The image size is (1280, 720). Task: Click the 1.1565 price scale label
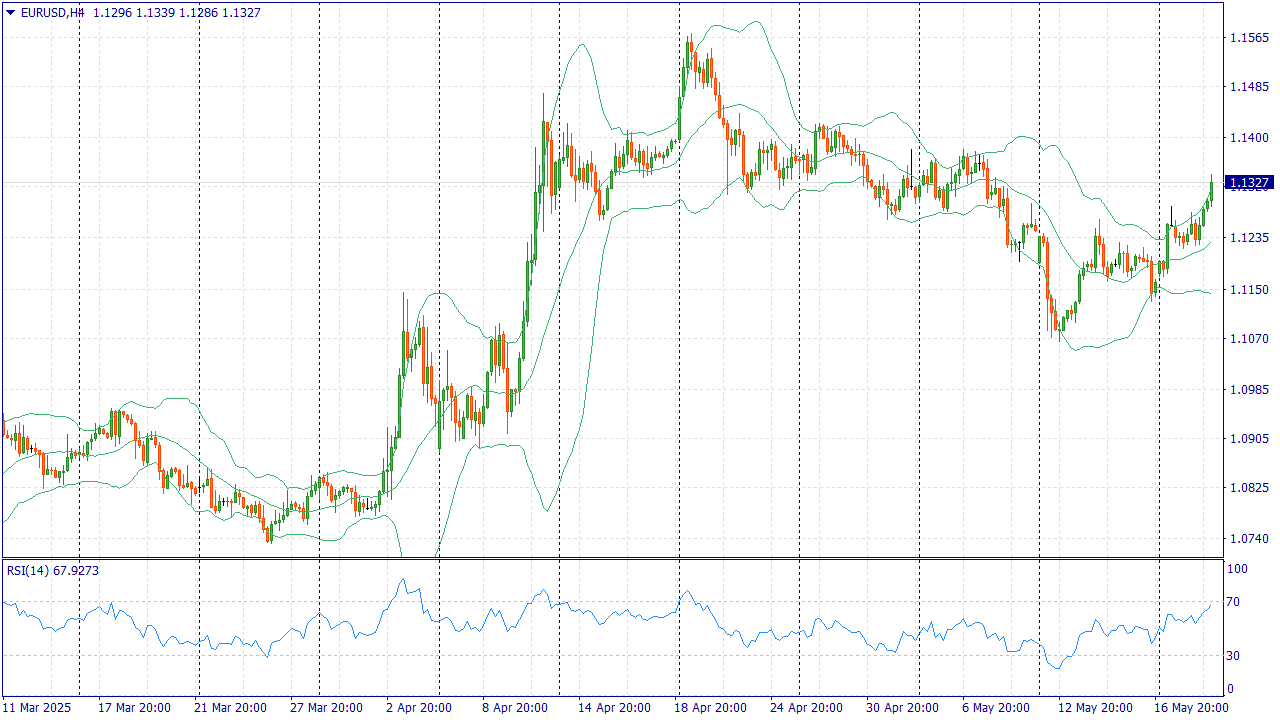click(x=1248, y=38)
